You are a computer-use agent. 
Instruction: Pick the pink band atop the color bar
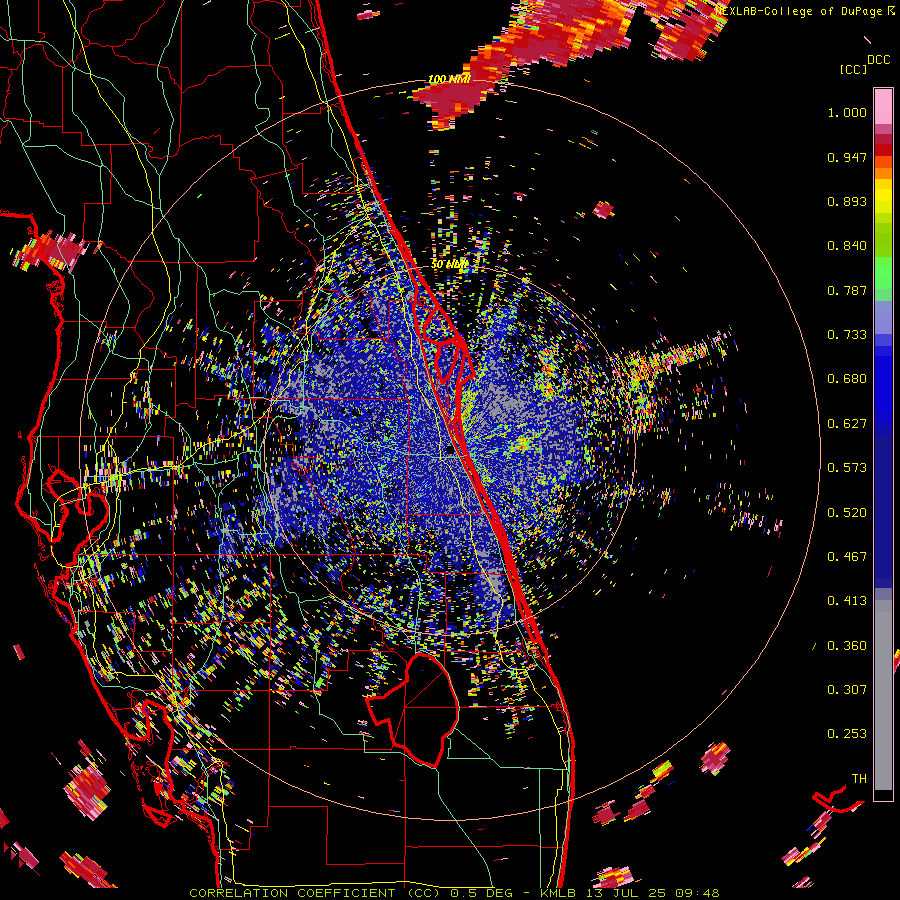point(883,107)
